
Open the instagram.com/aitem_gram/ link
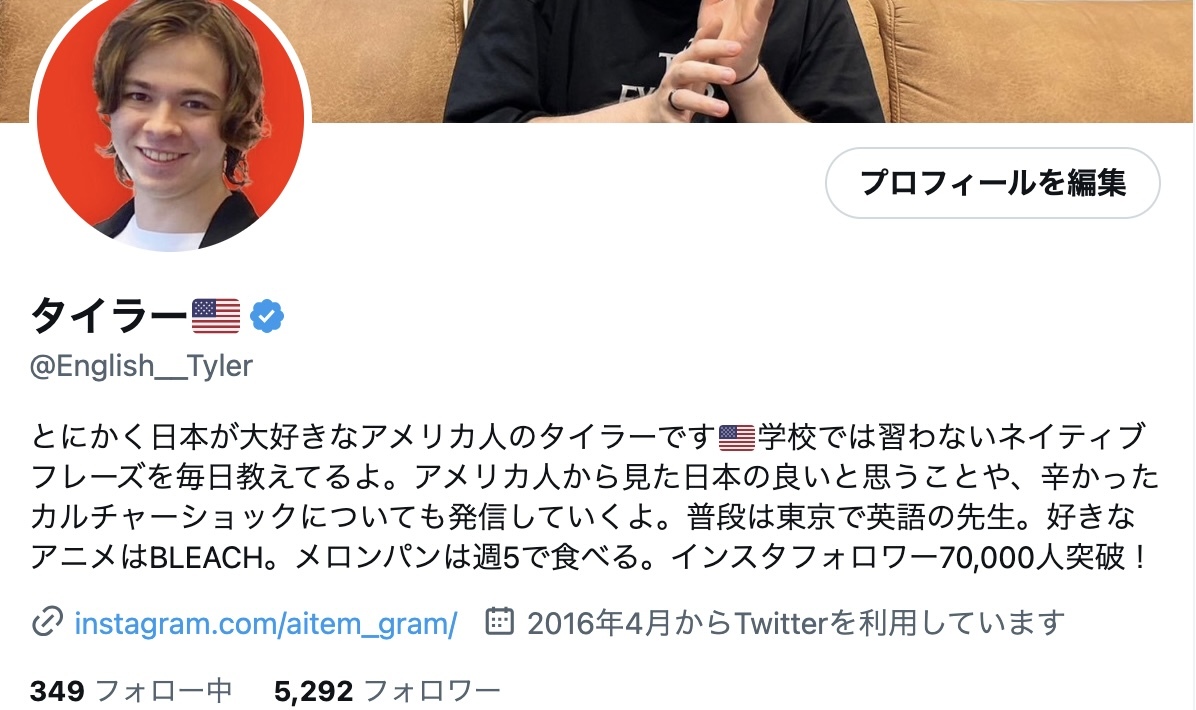265,624
